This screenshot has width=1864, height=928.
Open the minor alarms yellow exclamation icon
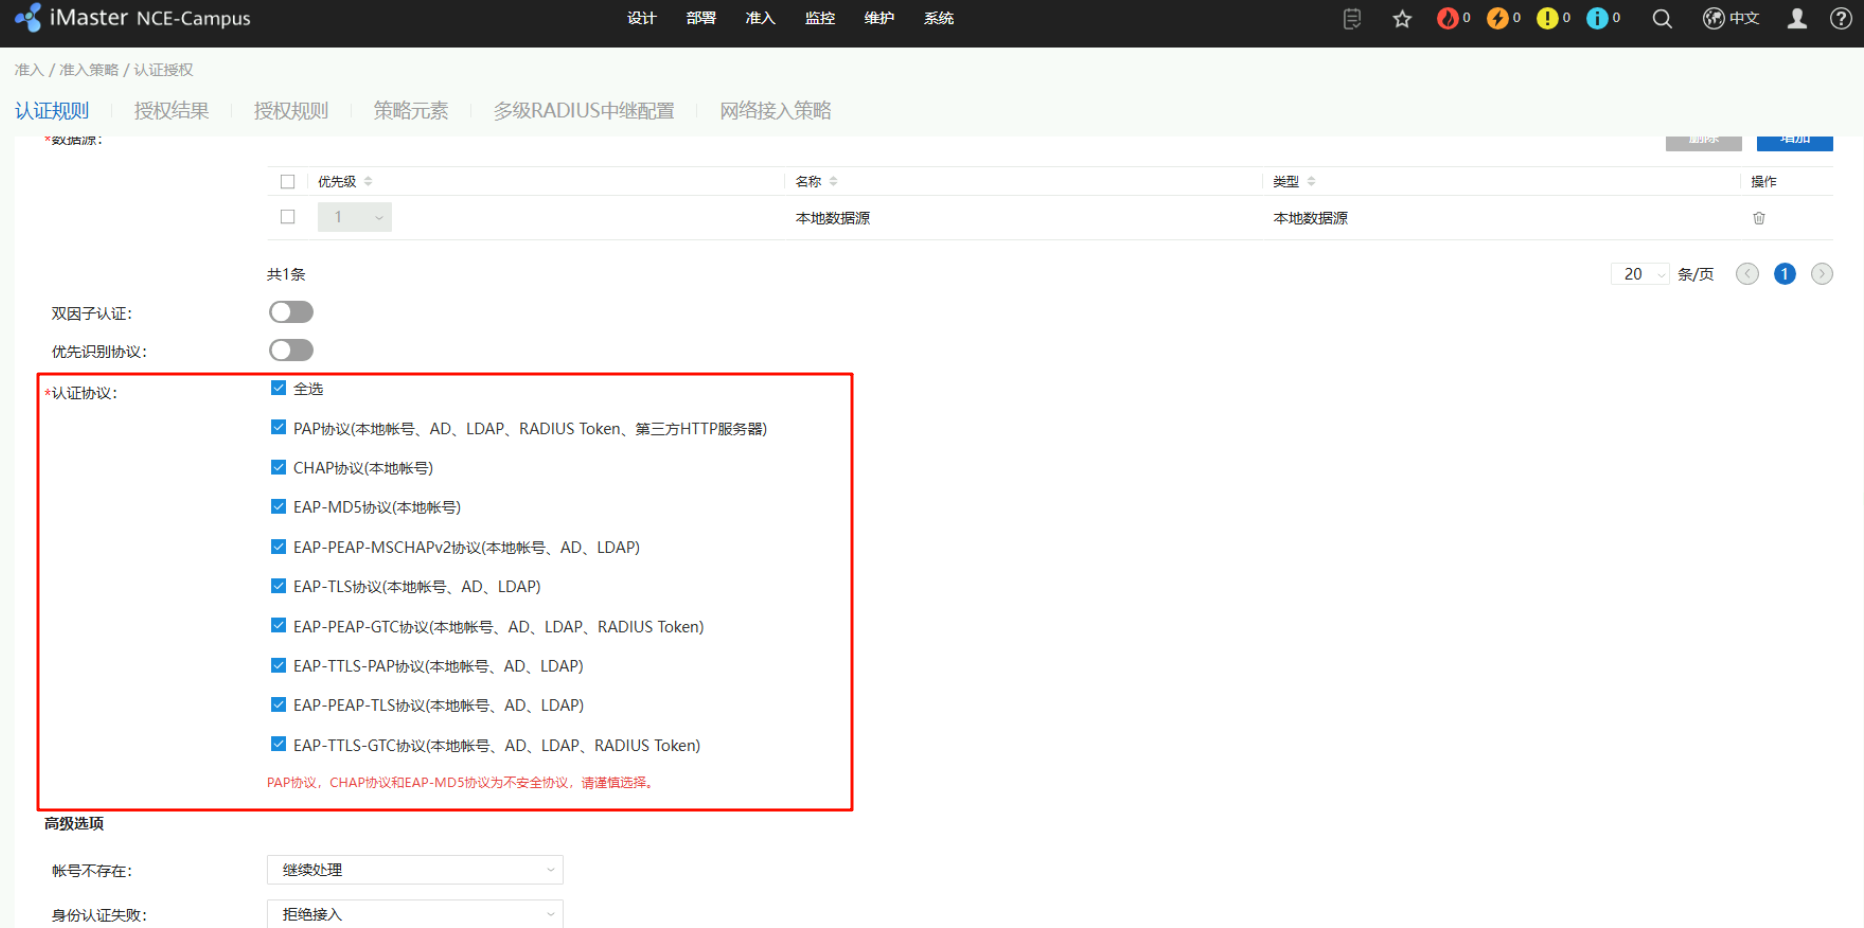coord(1547,18)
